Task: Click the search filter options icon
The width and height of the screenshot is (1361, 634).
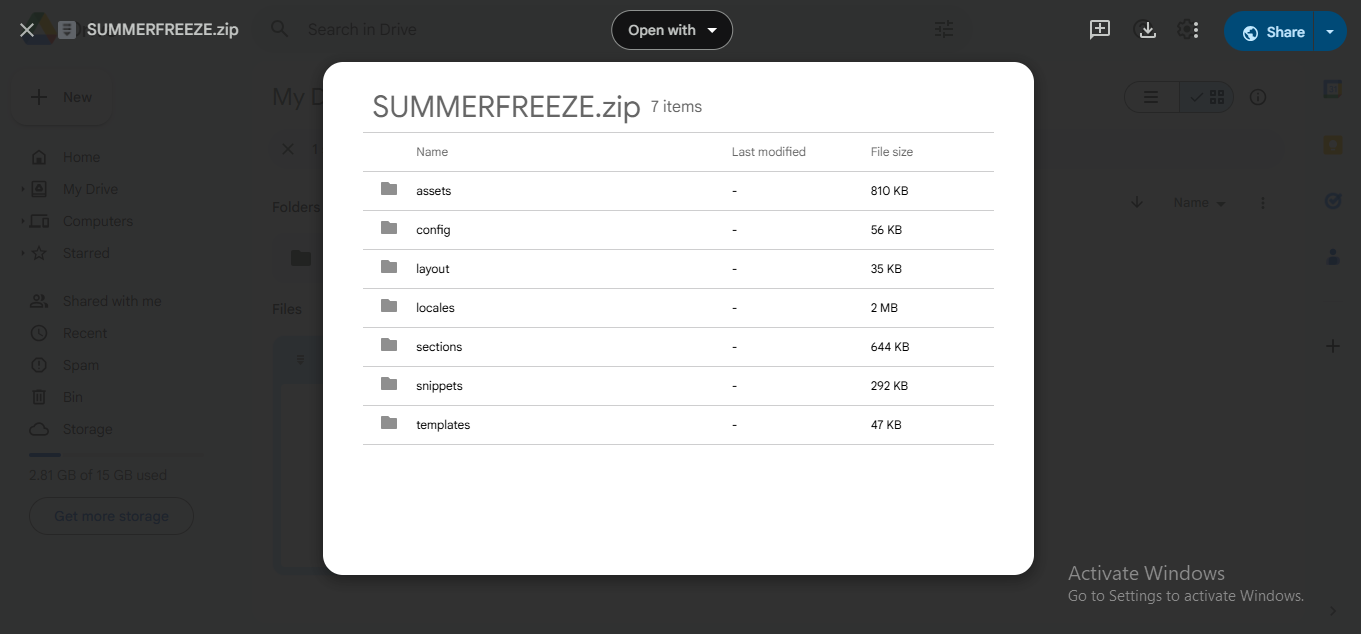Action: (x=944, y=30)
